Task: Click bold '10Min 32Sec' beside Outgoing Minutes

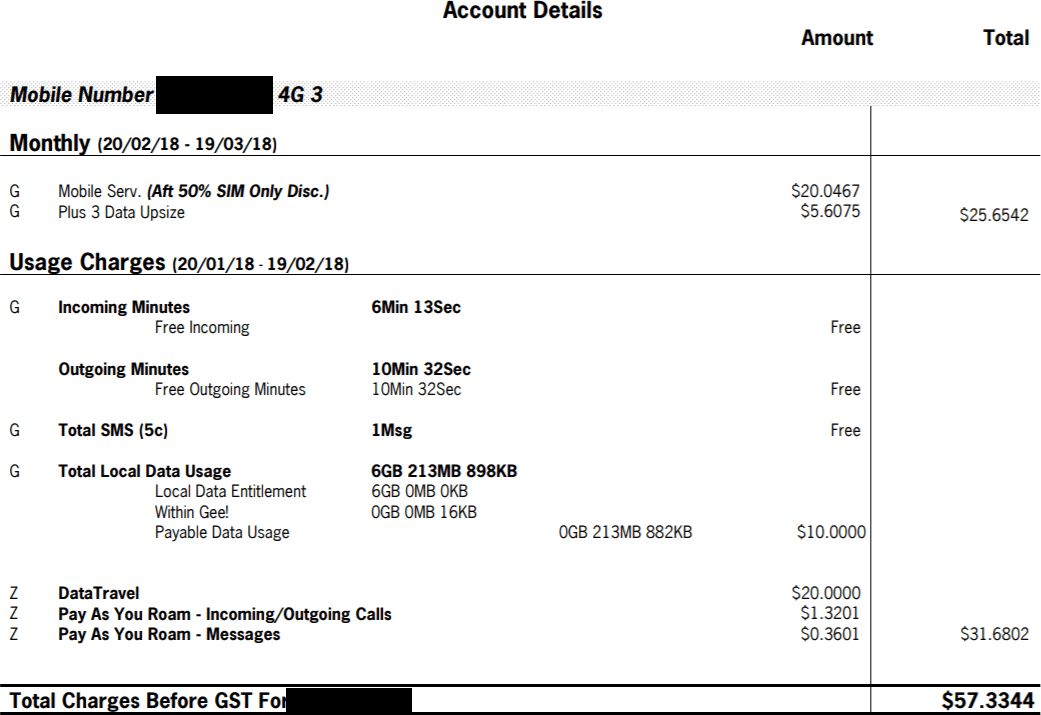Action: (421, 369)
